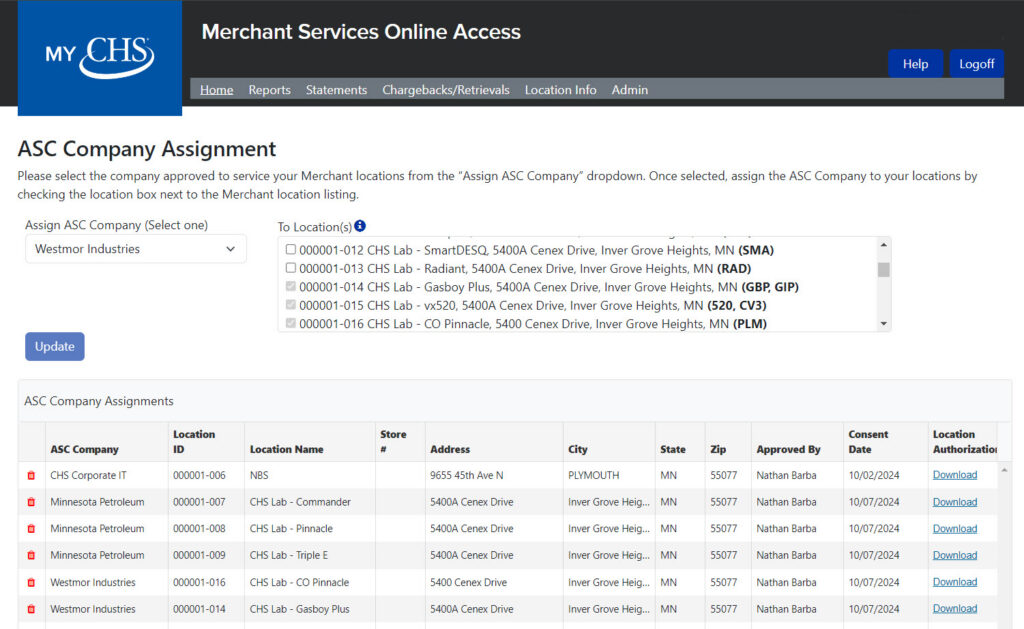Delete the CHS Lab - CO Pinnacle row
The height and width of the screenshot is (629, 1024).
(31, 583)
